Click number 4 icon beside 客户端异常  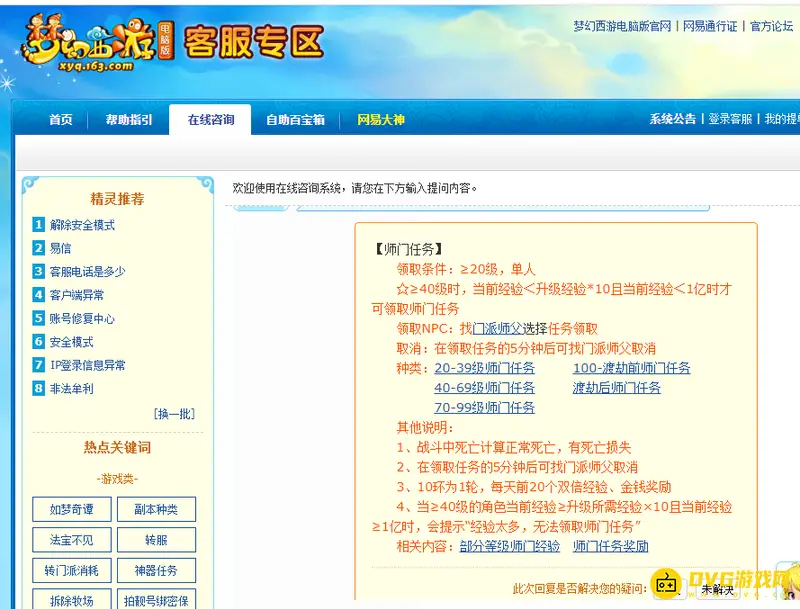click(x=39, y=295)
